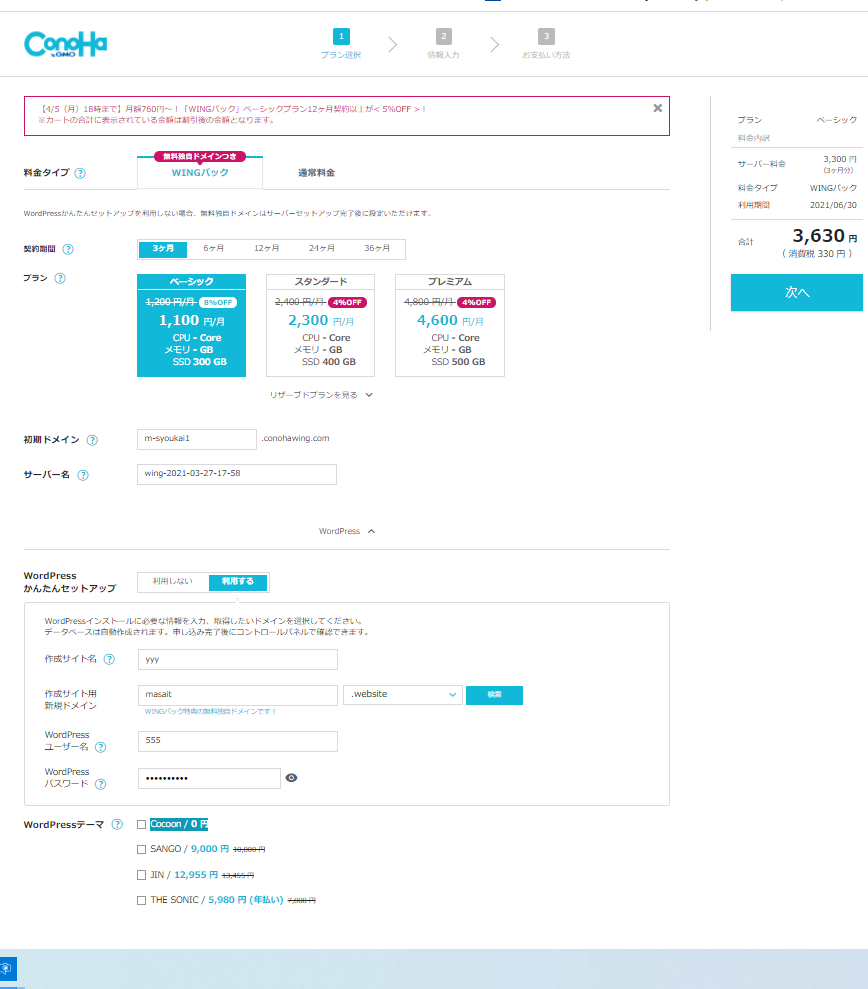The width and height of the screenshot is (868, 989).
Task: Open help icon next to 初期ドメイン
Action: pyautogui.click(x=92, y=440)
